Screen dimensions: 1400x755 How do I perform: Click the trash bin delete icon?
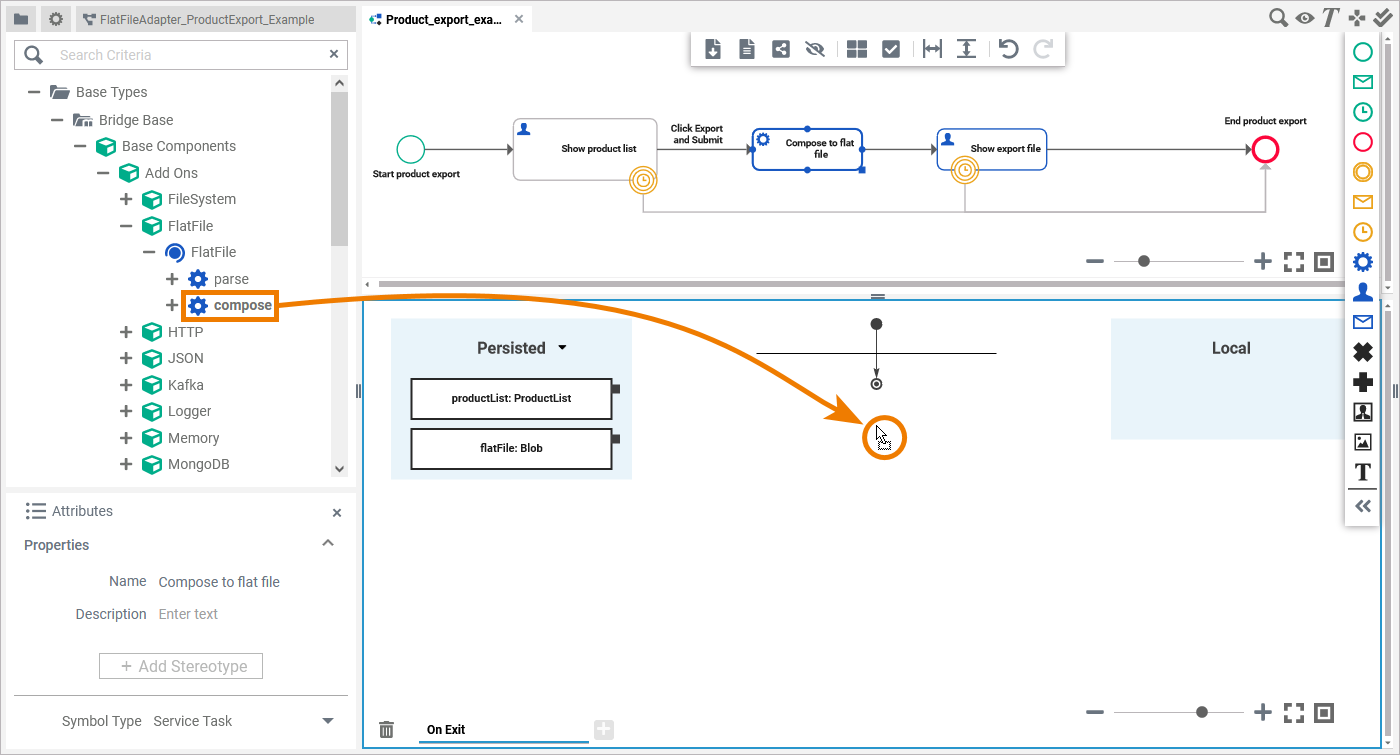click(387, 730)
